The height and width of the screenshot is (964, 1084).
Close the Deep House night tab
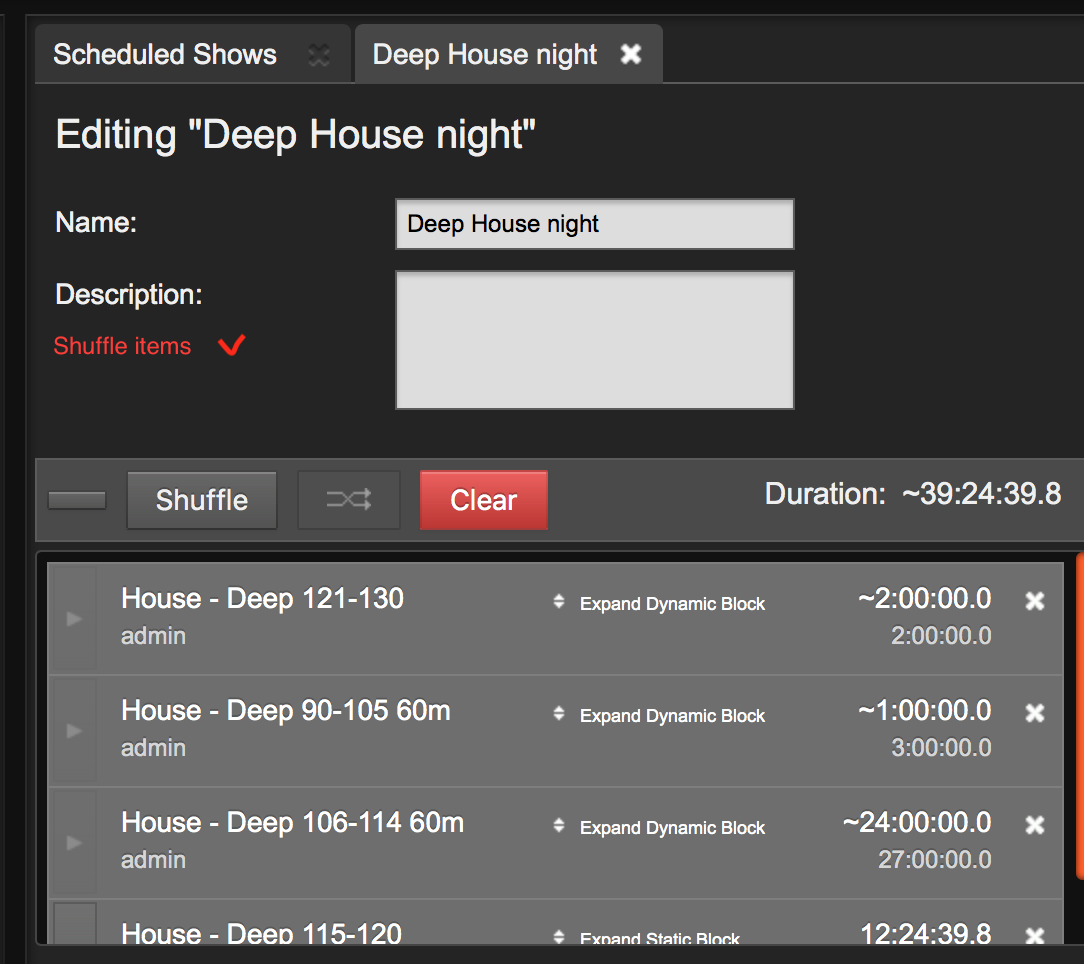pos(630,54)
